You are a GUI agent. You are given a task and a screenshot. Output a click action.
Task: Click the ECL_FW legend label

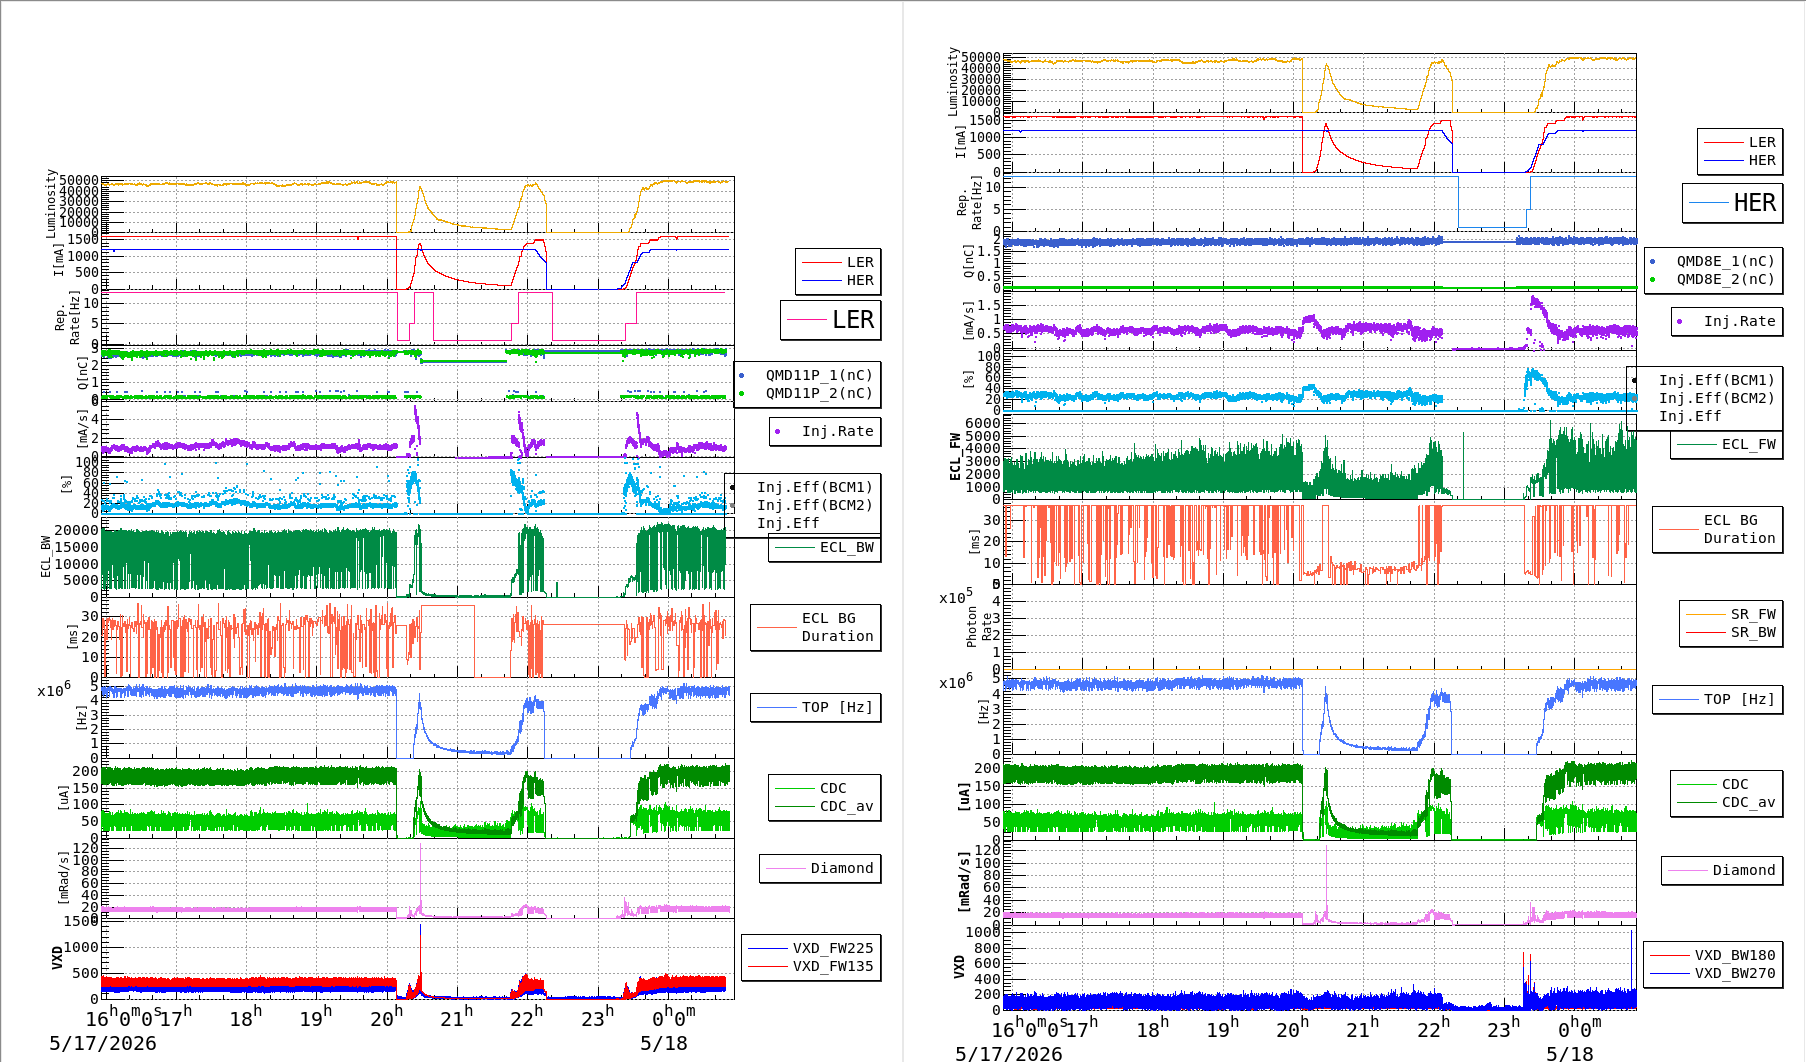pos(1749,444)
